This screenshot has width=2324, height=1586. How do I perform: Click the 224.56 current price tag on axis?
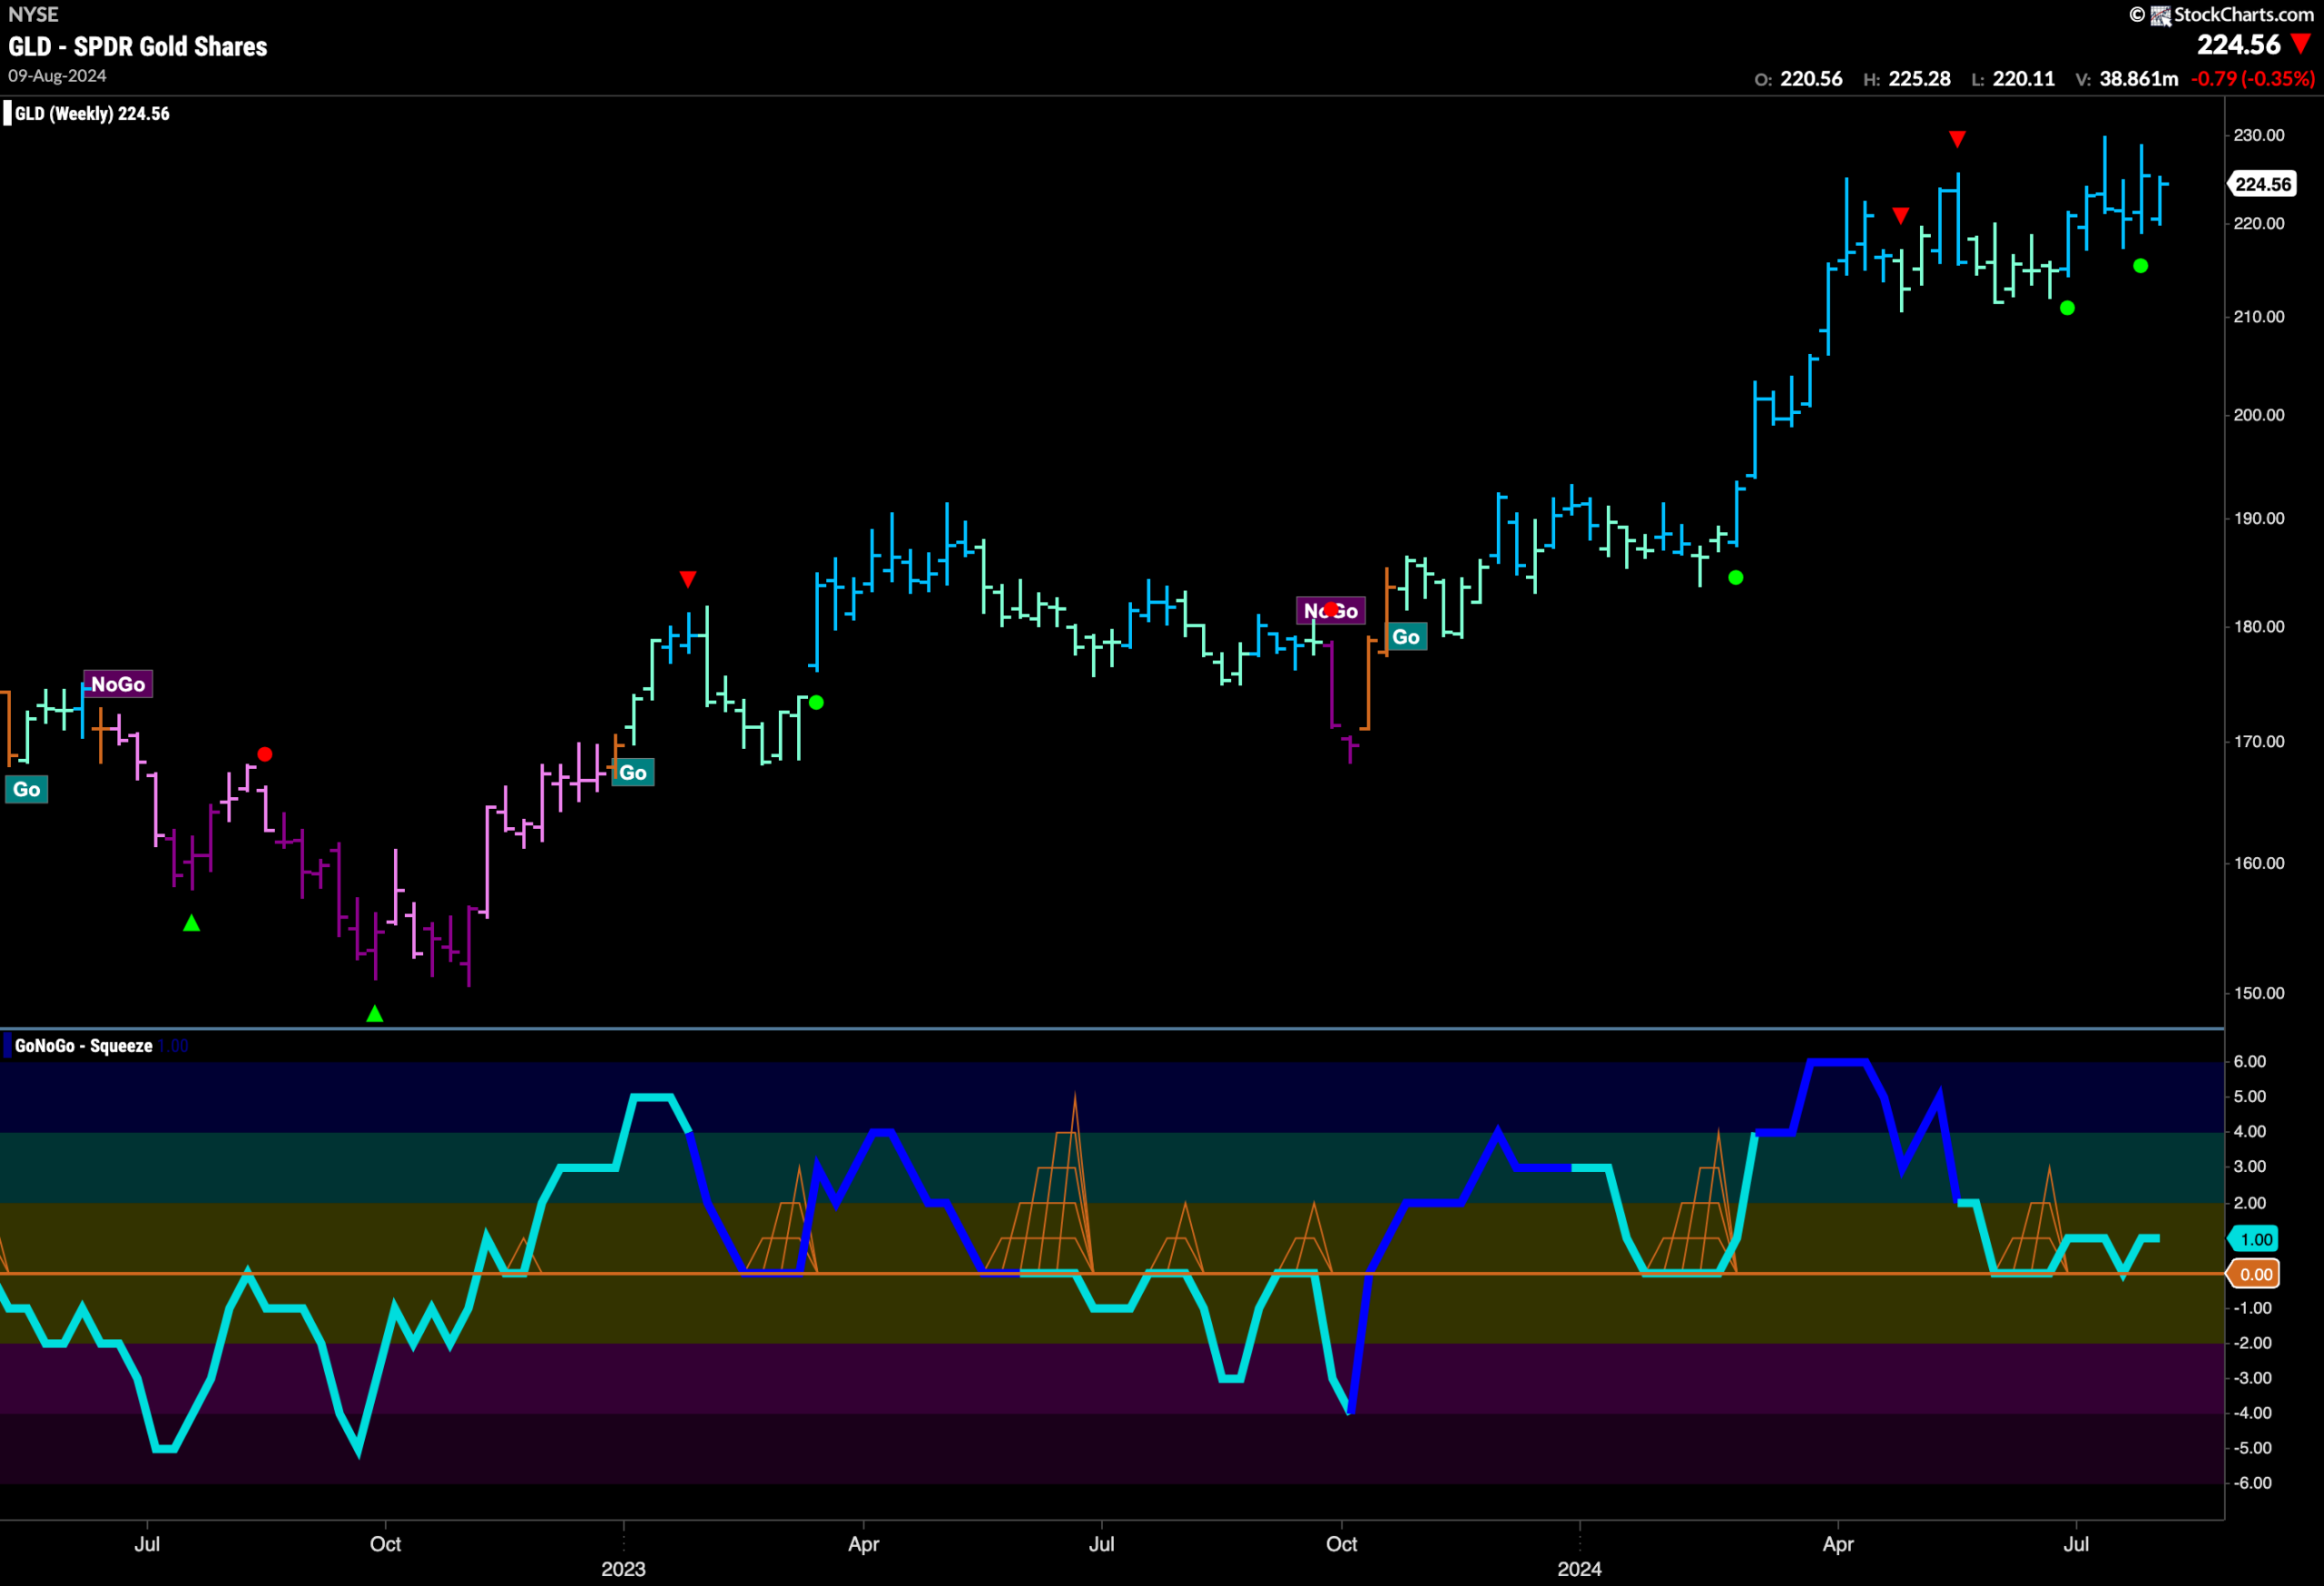click(x=2262, y=184)
